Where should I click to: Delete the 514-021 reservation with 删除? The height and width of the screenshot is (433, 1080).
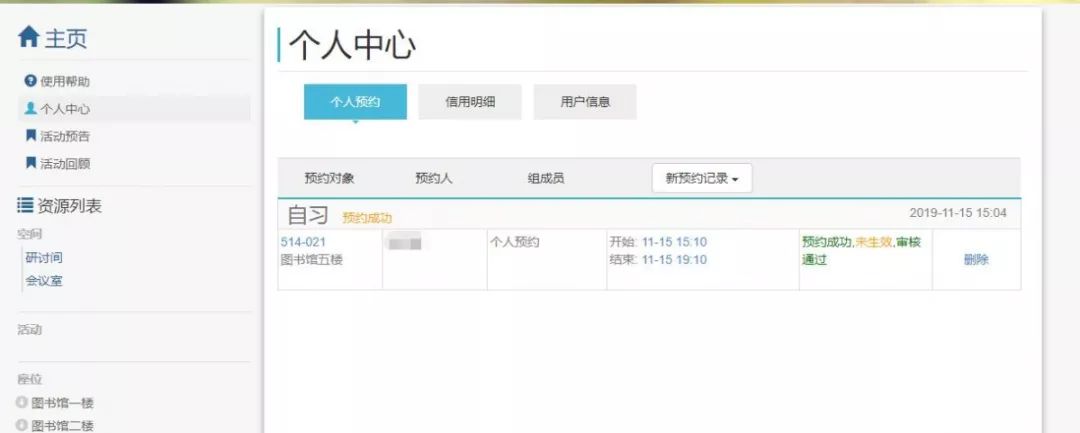coord(976,260)
